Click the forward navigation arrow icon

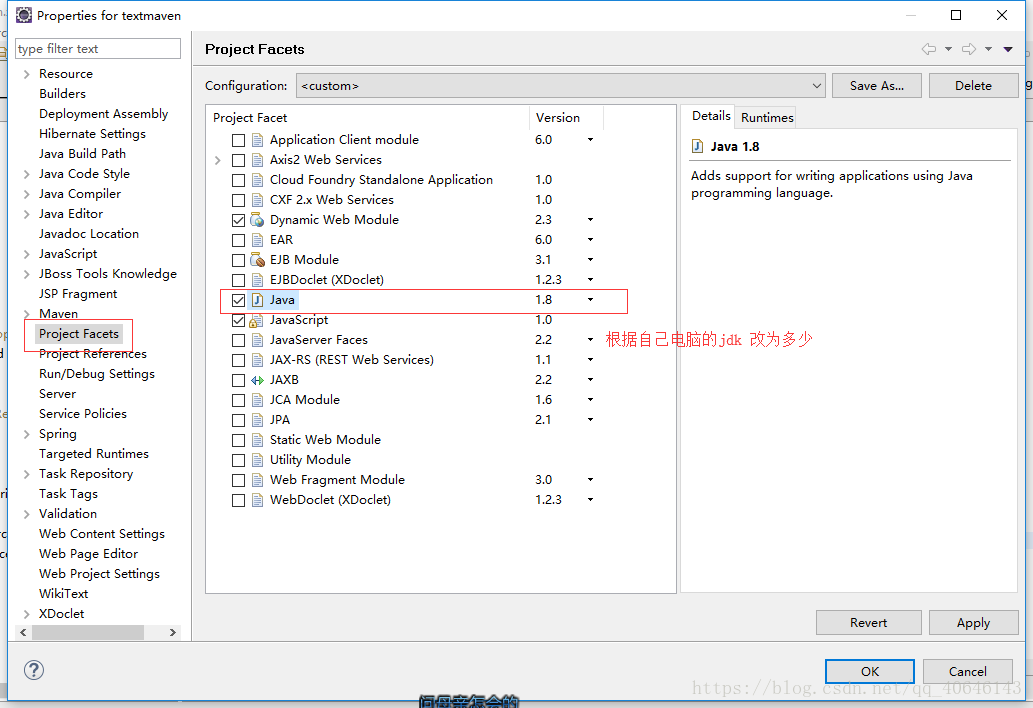click(969, 49)
